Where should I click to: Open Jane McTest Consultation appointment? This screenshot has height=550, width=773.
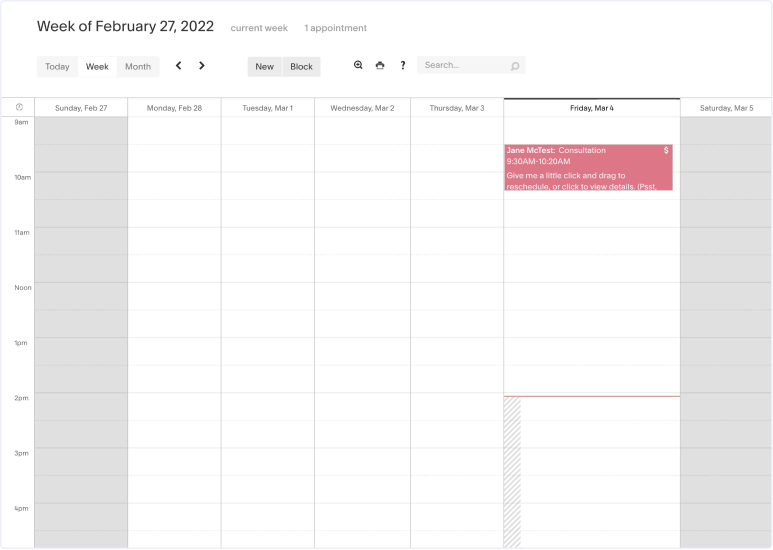coord(588,168)
